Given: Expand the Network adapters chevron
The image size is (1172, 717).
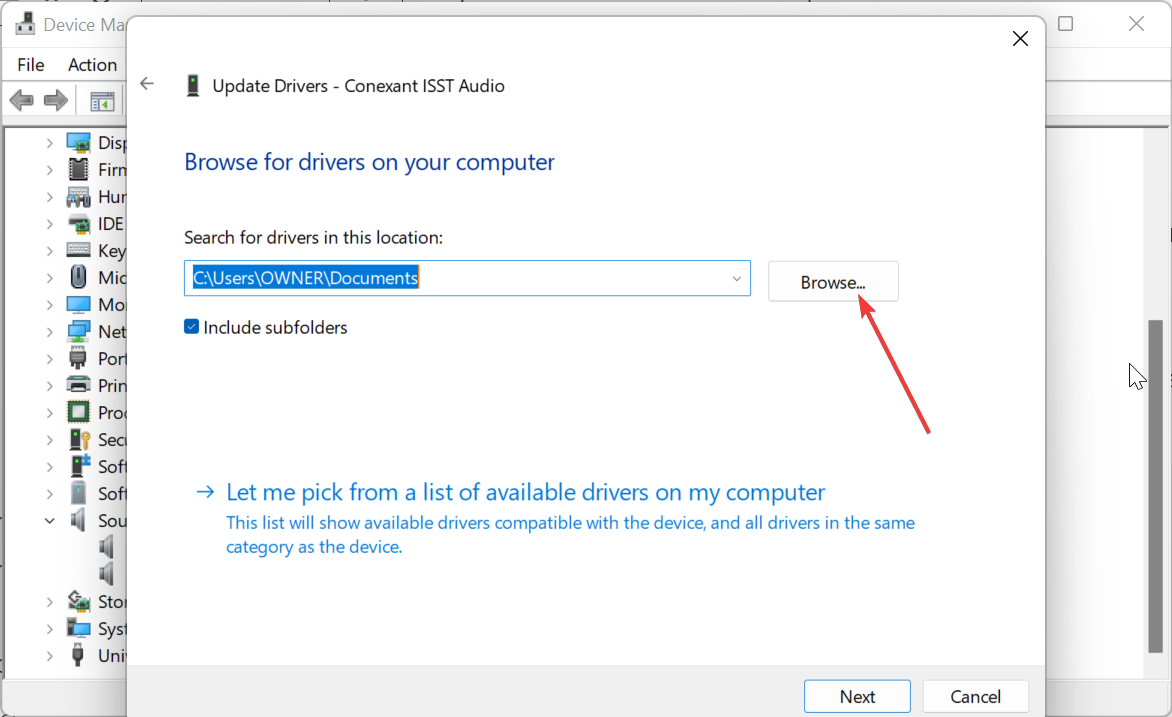Looking at the screenshot, I should click(x=49, y=331).
